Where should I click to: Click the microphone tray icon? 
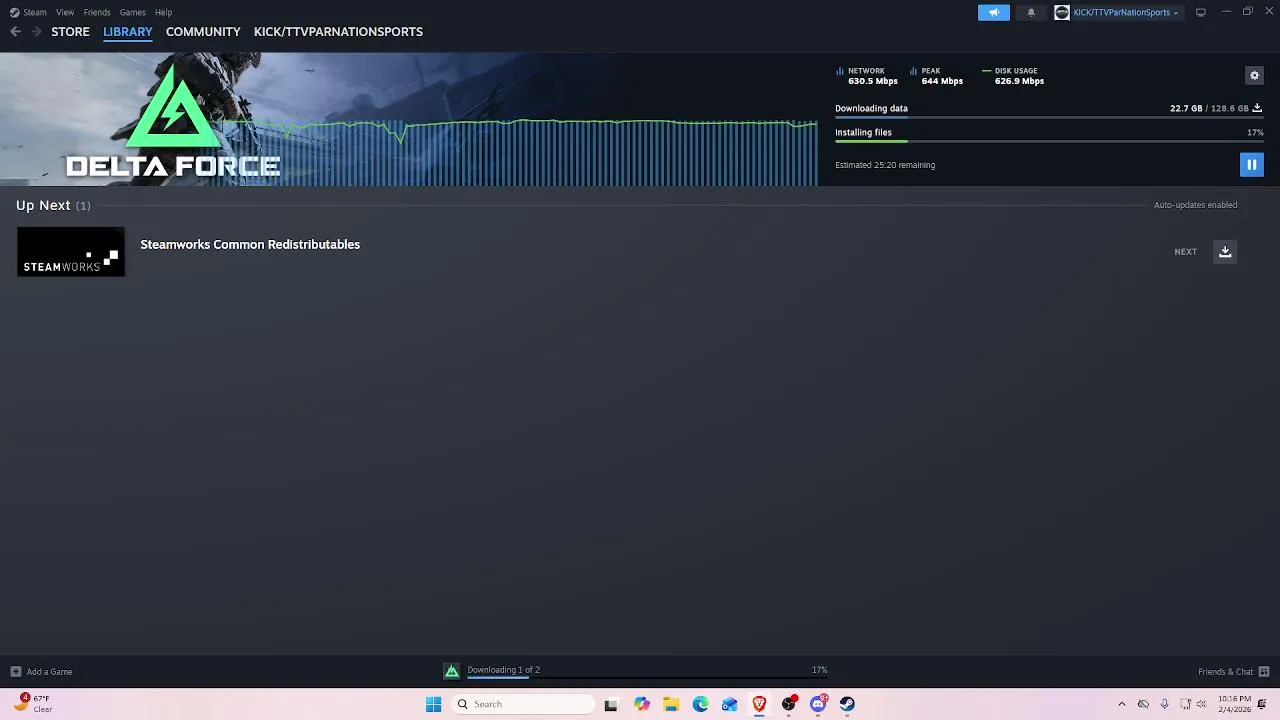(1164, 704)
